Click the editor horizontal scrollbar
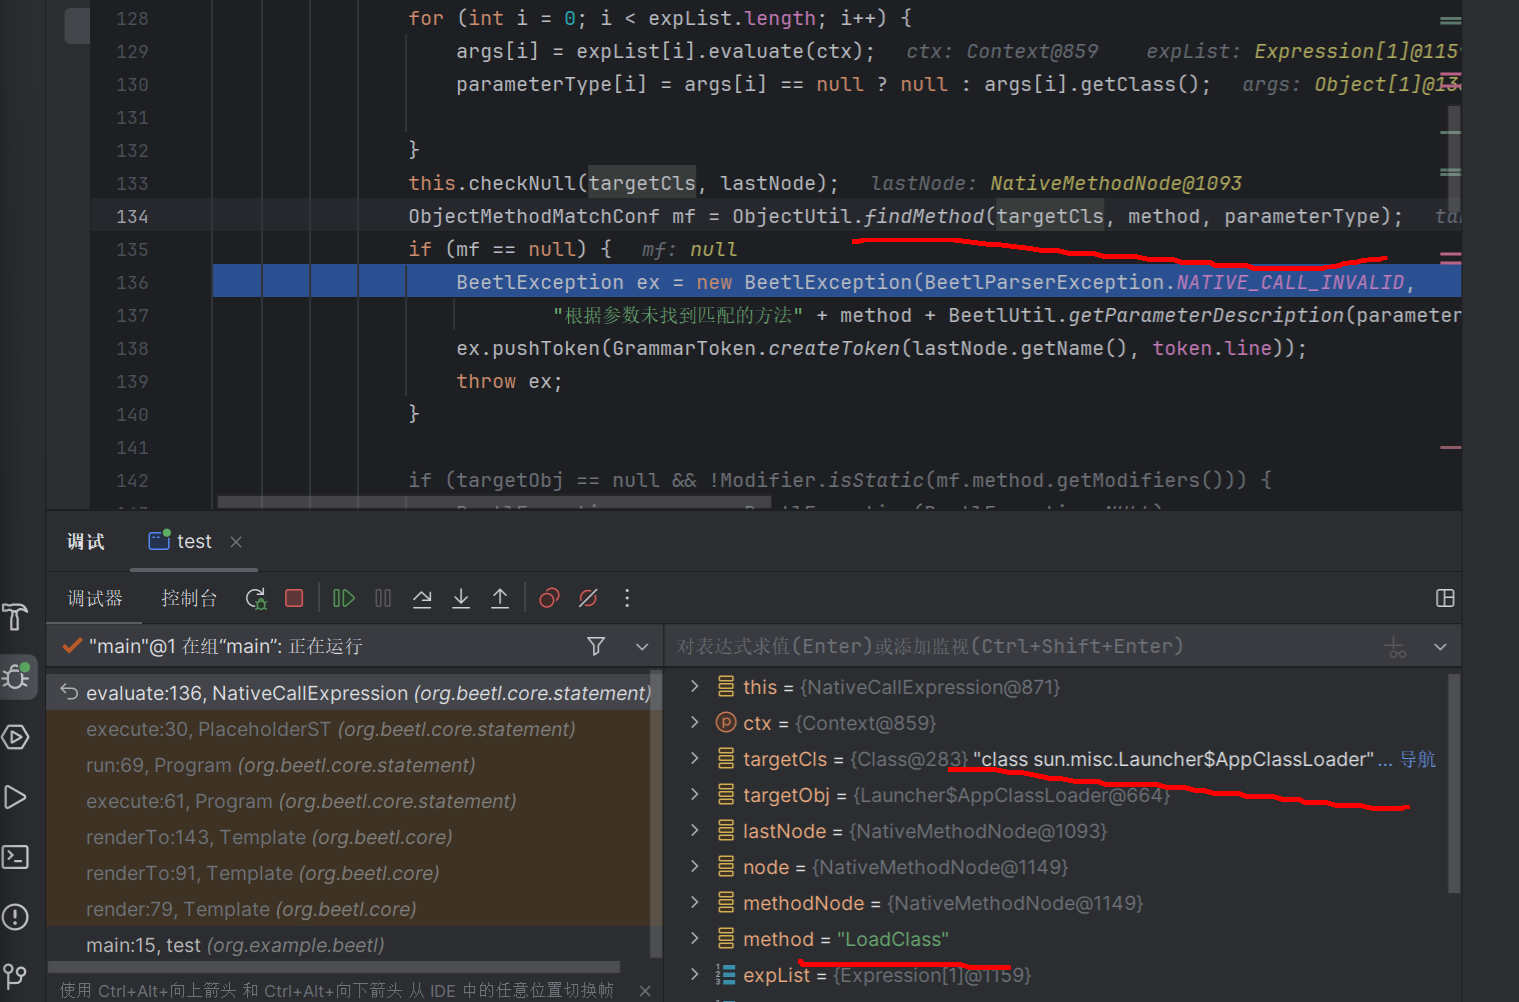 [494, 502]
